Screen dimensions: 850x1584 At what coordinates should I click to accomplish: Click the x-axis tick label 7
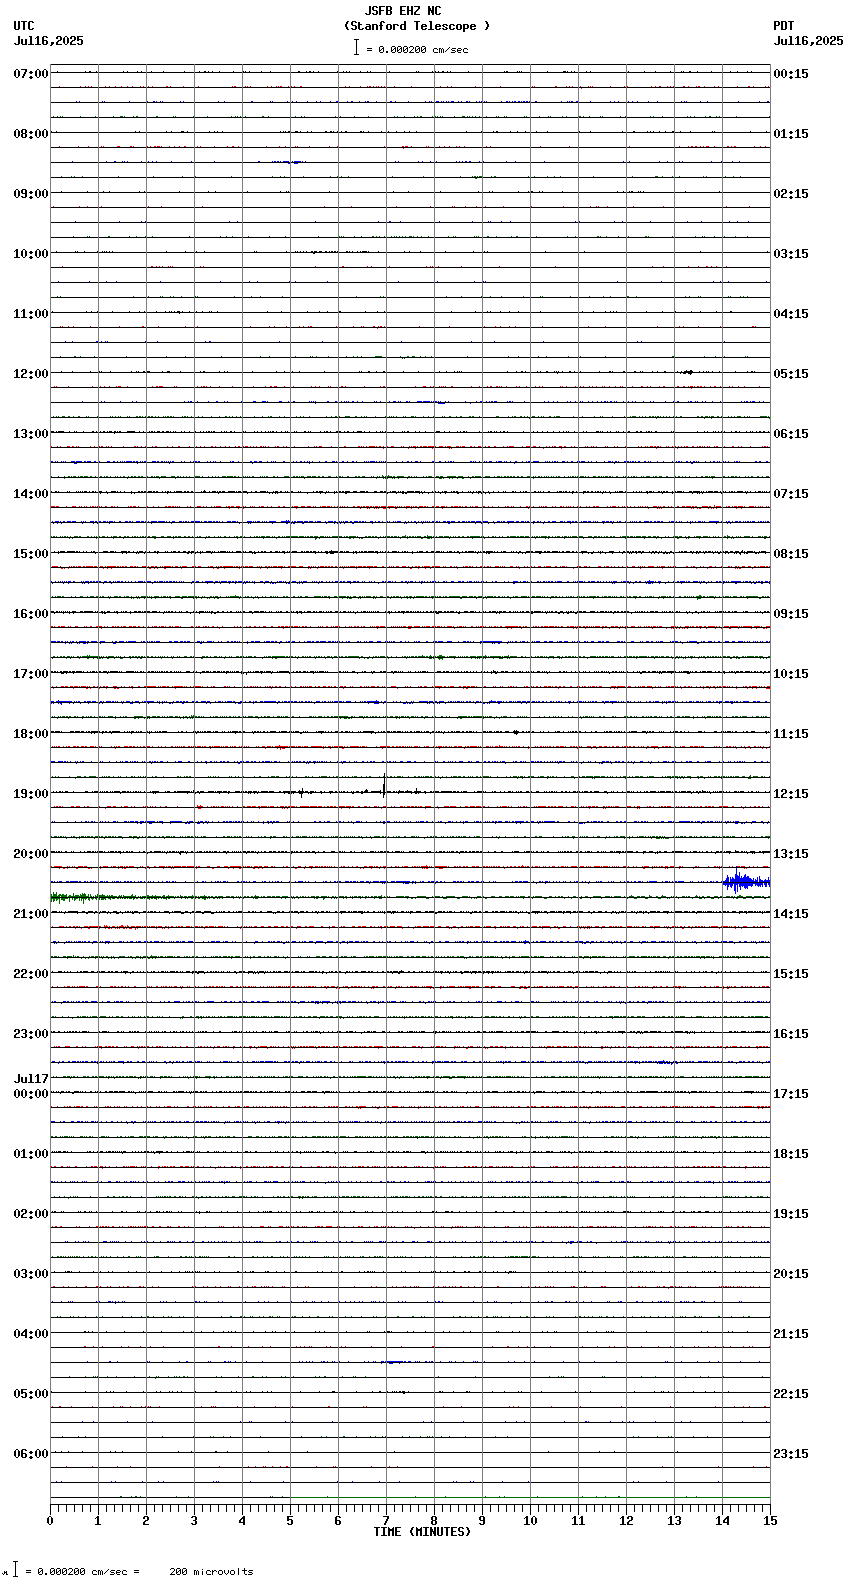point(386,1521)
